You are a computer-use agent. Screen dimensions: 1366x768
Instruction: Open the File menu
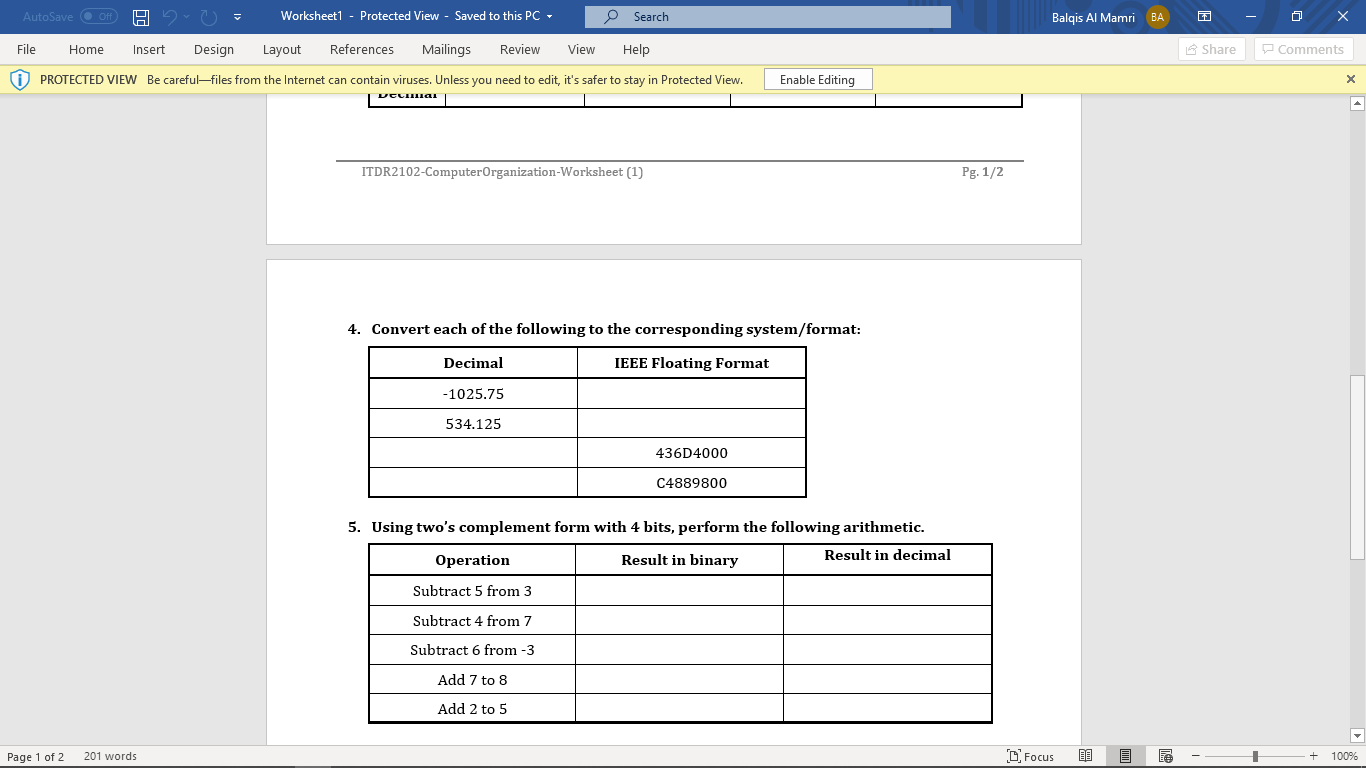tap(26, 49)
